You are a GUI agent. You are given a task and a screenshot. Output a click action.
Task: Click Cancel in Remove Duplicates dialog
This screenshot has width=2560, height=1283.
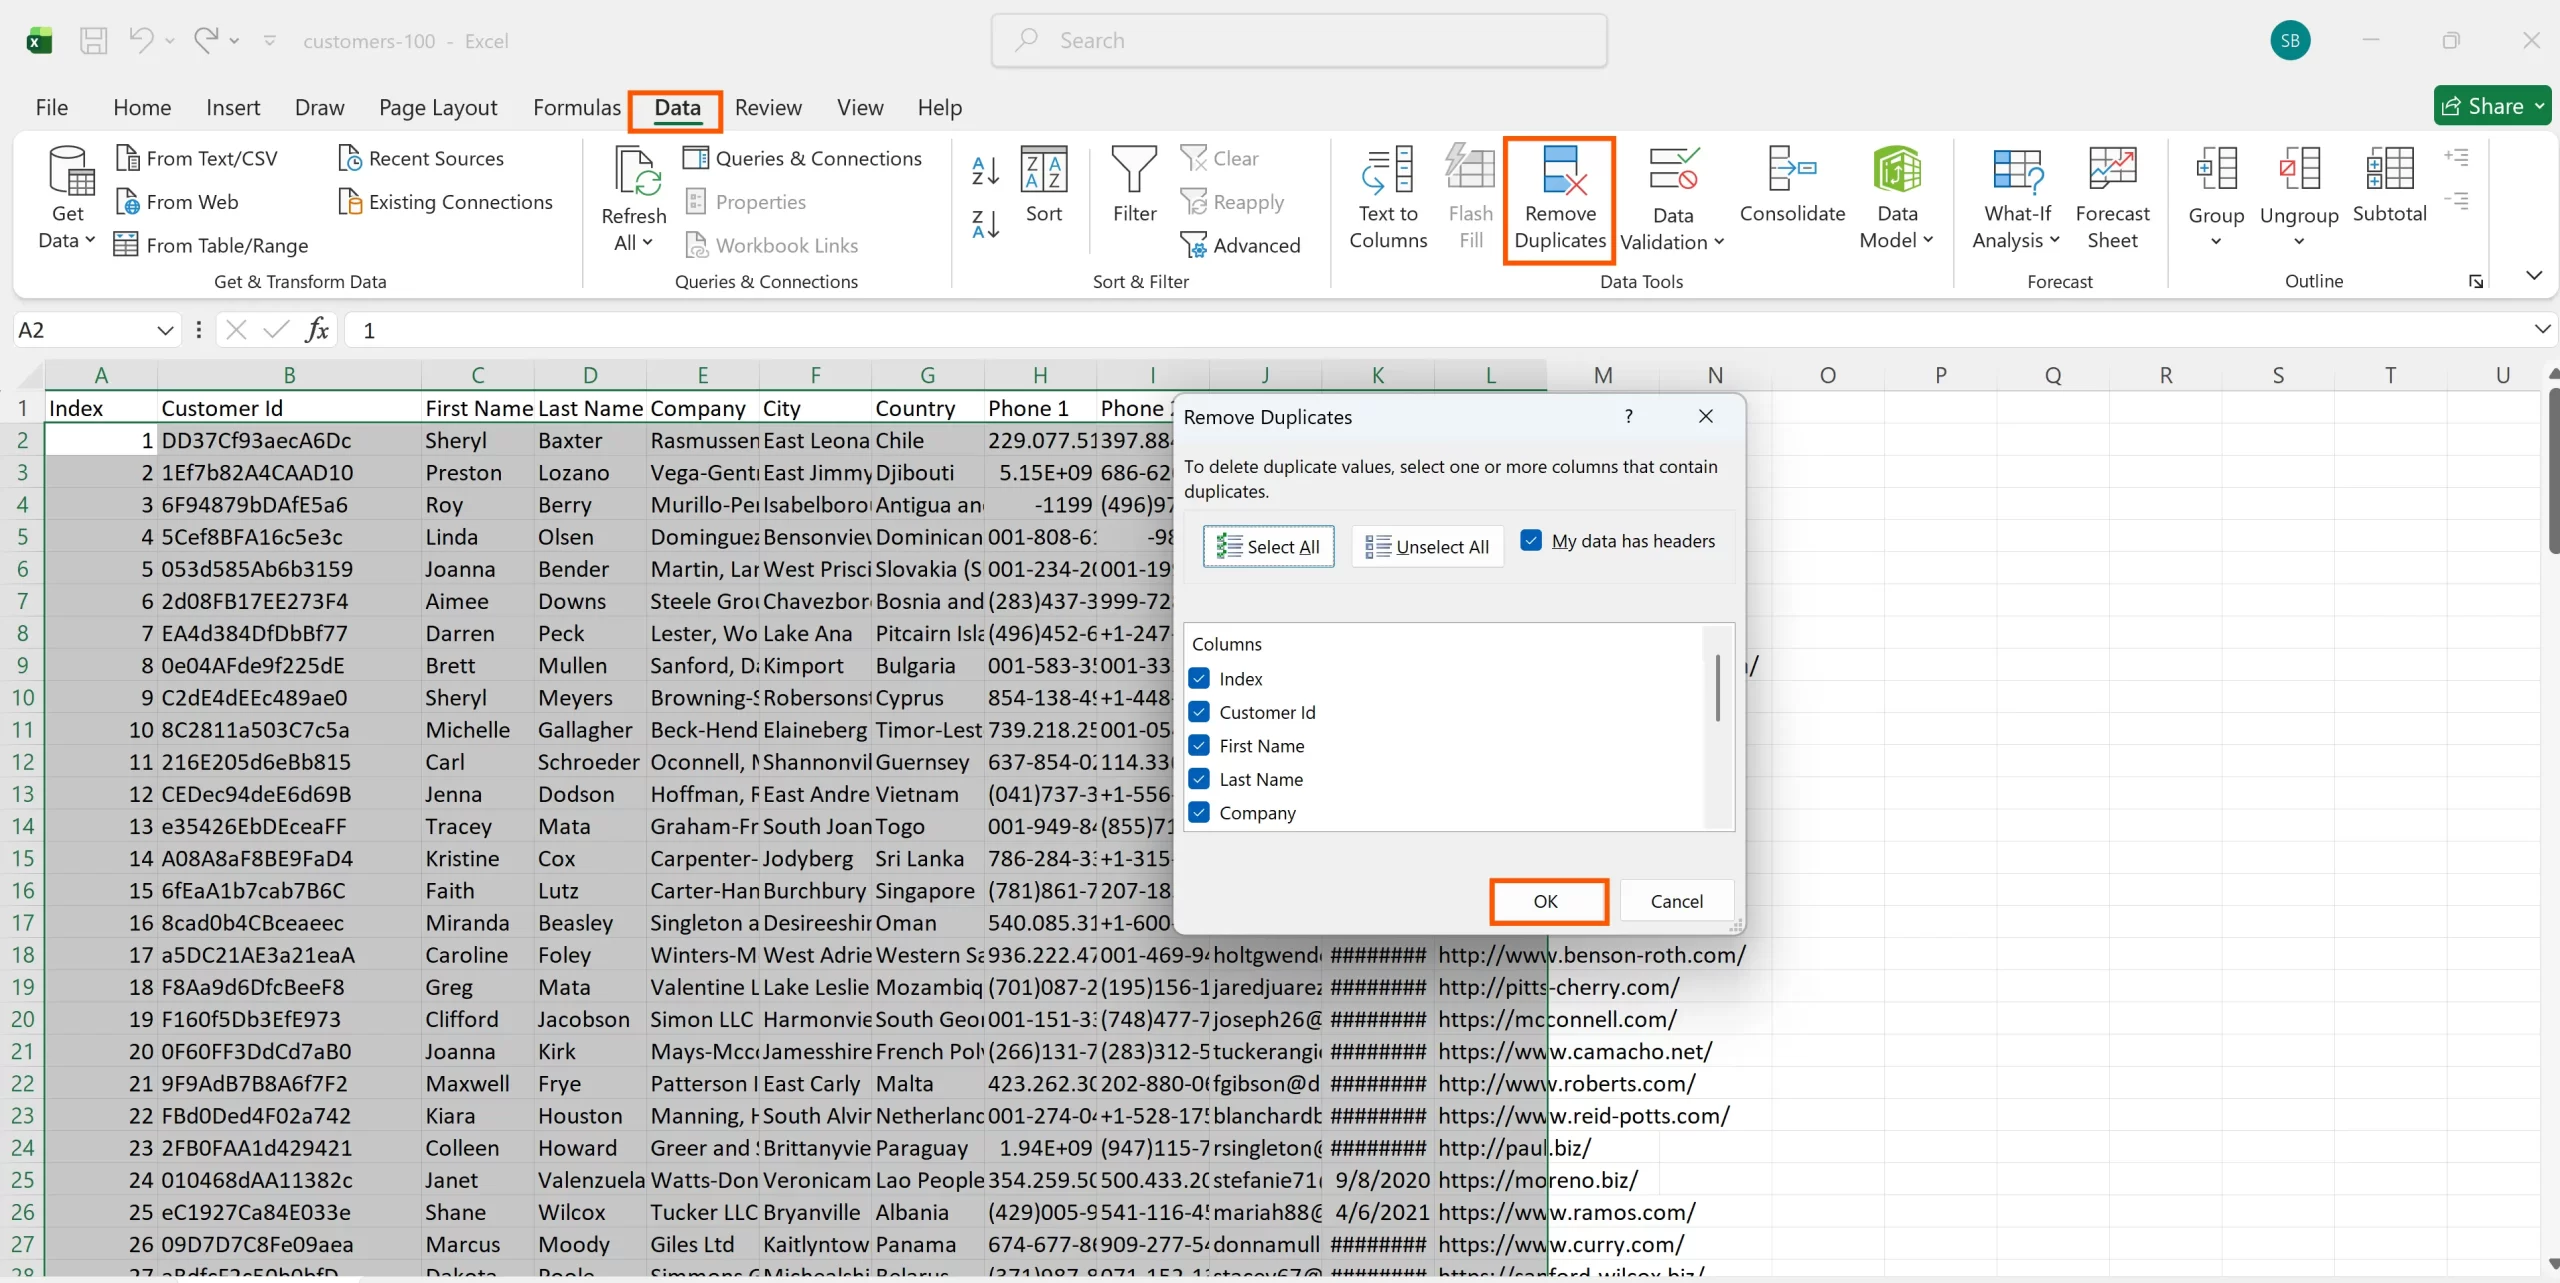tap(1676, 901)
